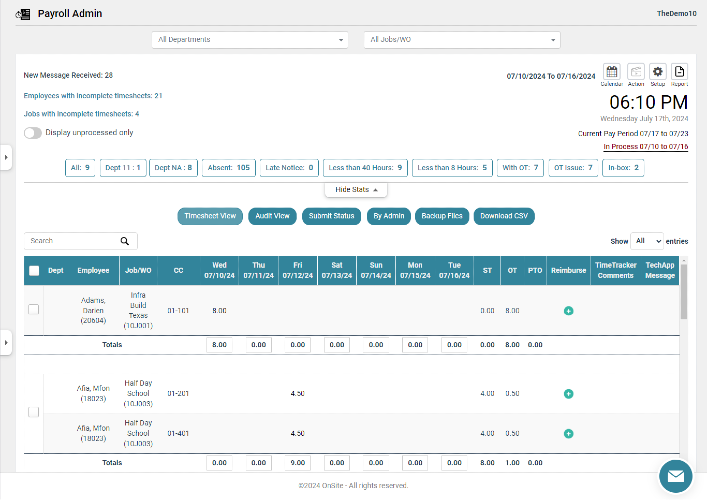Click the table vertical scrollbar
Viewport: 707px width, 500px height.
684,292
